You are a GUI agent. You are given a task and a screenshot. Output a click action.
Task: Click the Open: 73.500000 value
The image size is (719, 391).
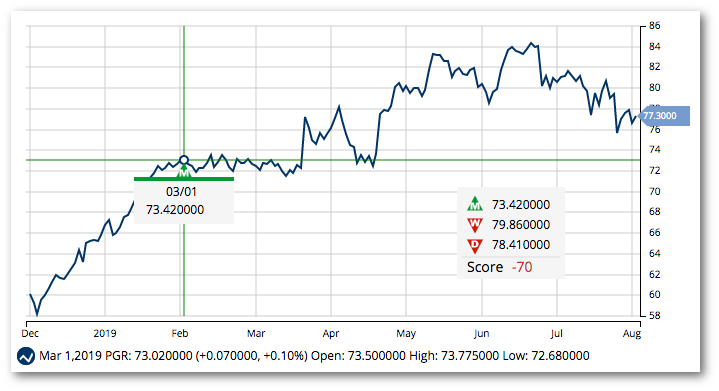point(358,356)
